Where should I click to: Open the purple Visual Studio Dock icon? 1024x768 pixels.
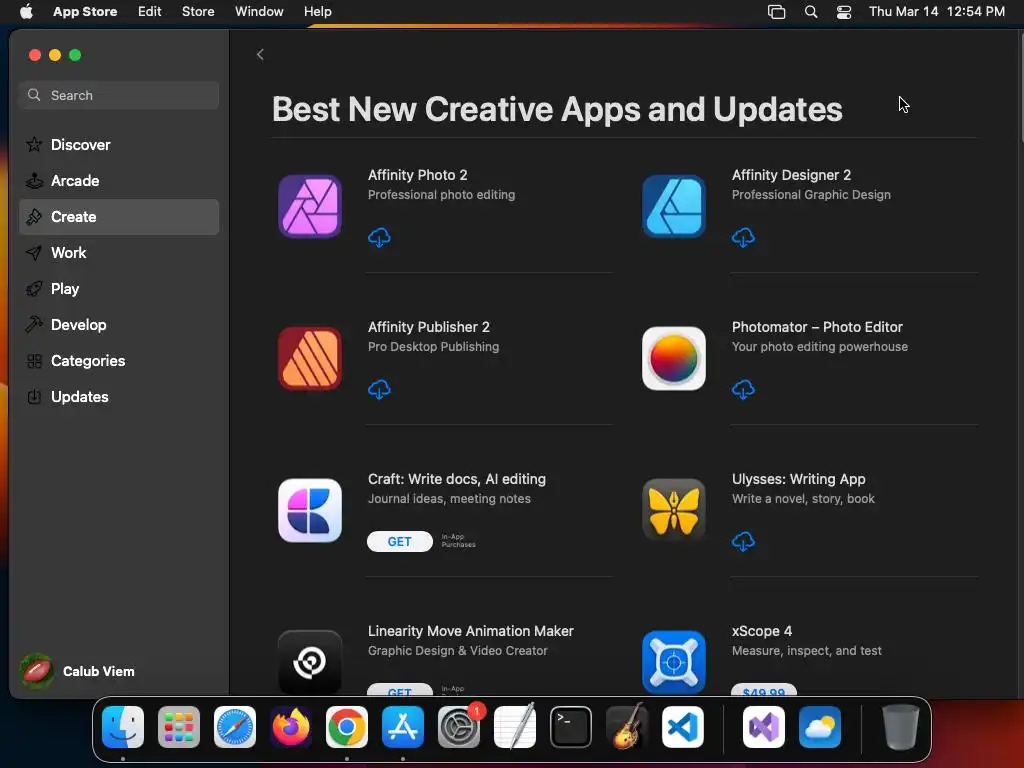tap(764, 727)
